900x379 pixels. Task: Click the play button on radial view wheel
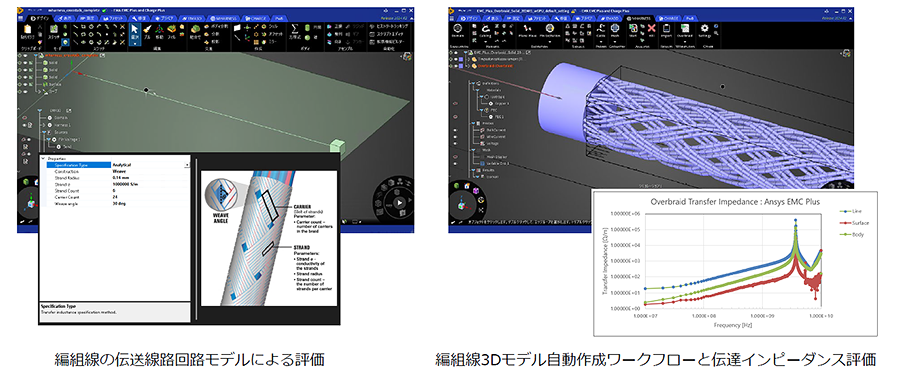(399, 202)
